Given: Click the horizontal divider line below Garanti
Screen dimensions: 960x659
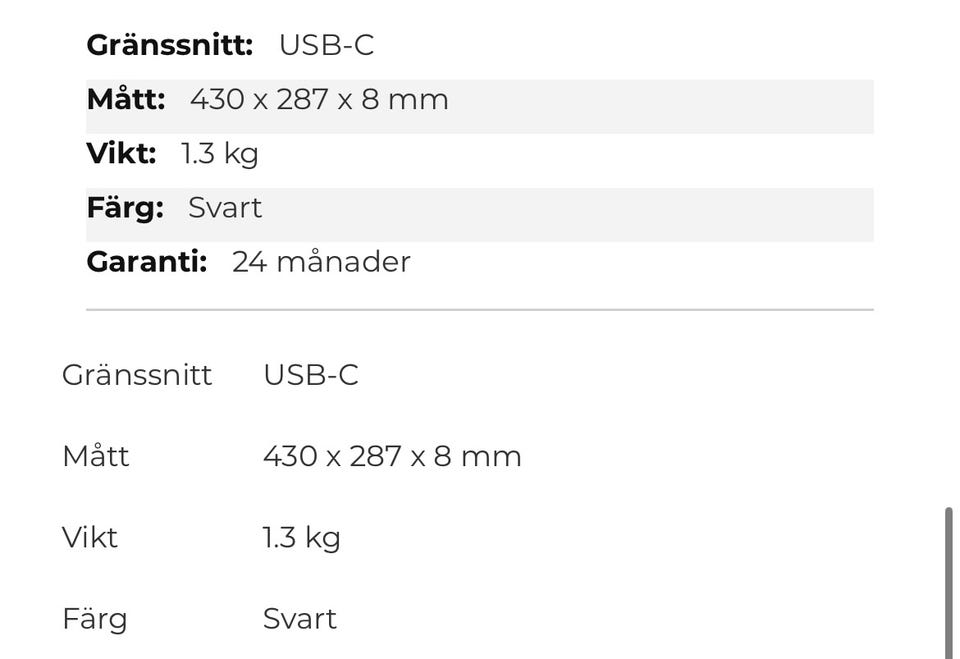Looking at the screenshot, I should [x=479, y=310].
